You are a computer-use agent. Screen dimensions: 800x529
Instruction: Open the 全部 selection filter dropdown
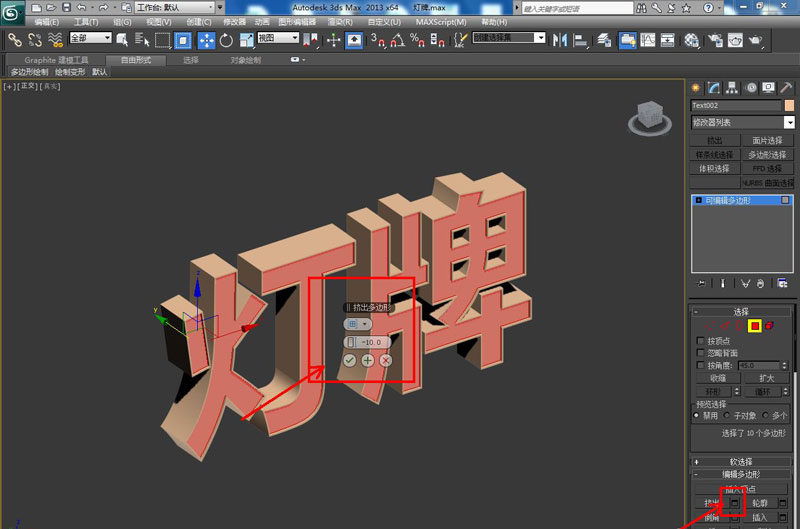coord(90,37)
